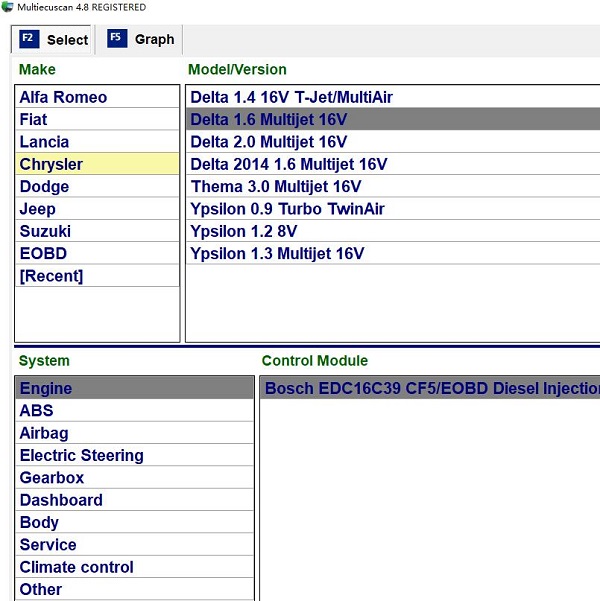Pick Delta 2014 1.6 Multijet 16V
Screen dimensions: 600x601
click(393, 164)
